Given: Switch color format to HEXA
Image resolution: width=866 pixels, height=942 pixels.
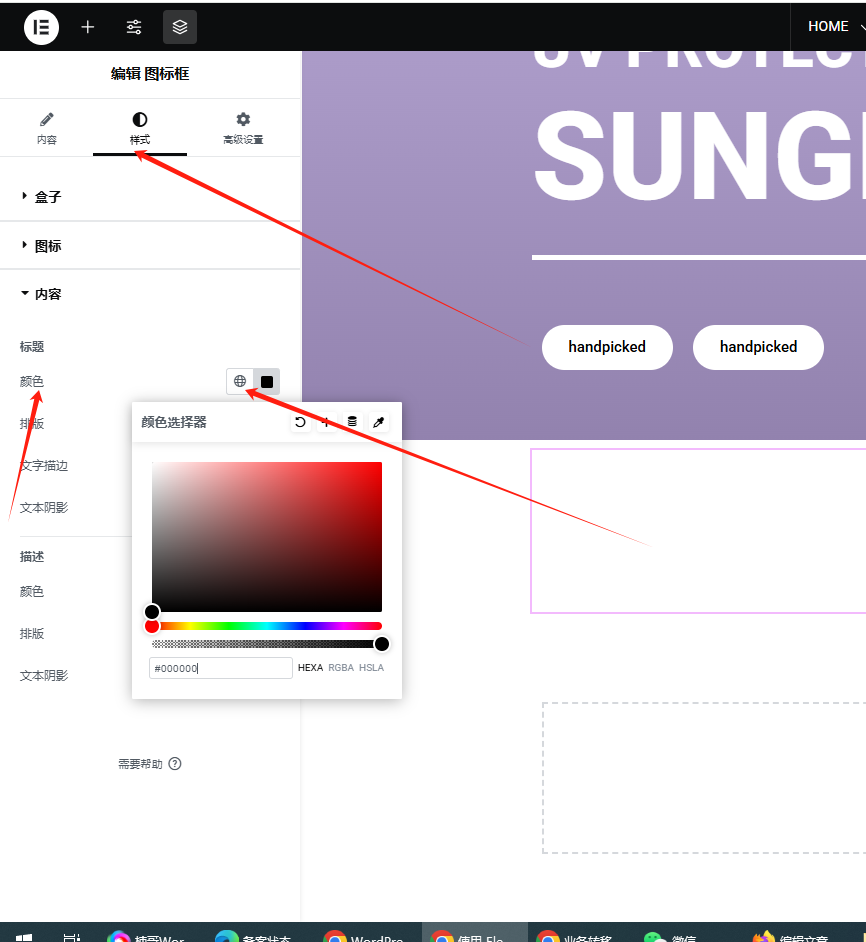Looking at the screenshot, I should pos(310,668).
